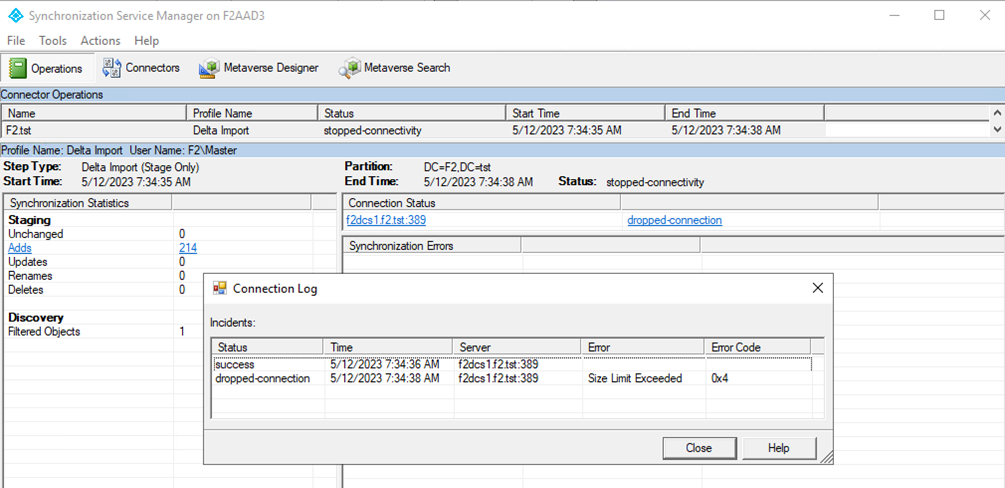Screen dimensions: 1005x488
Task: Open the Actions menu
Action: click(100, 40)
